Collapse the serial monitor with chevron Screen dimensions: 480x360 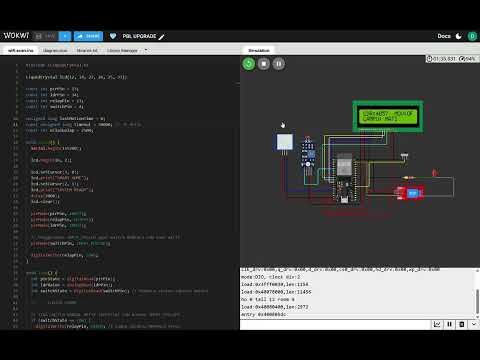474,324
